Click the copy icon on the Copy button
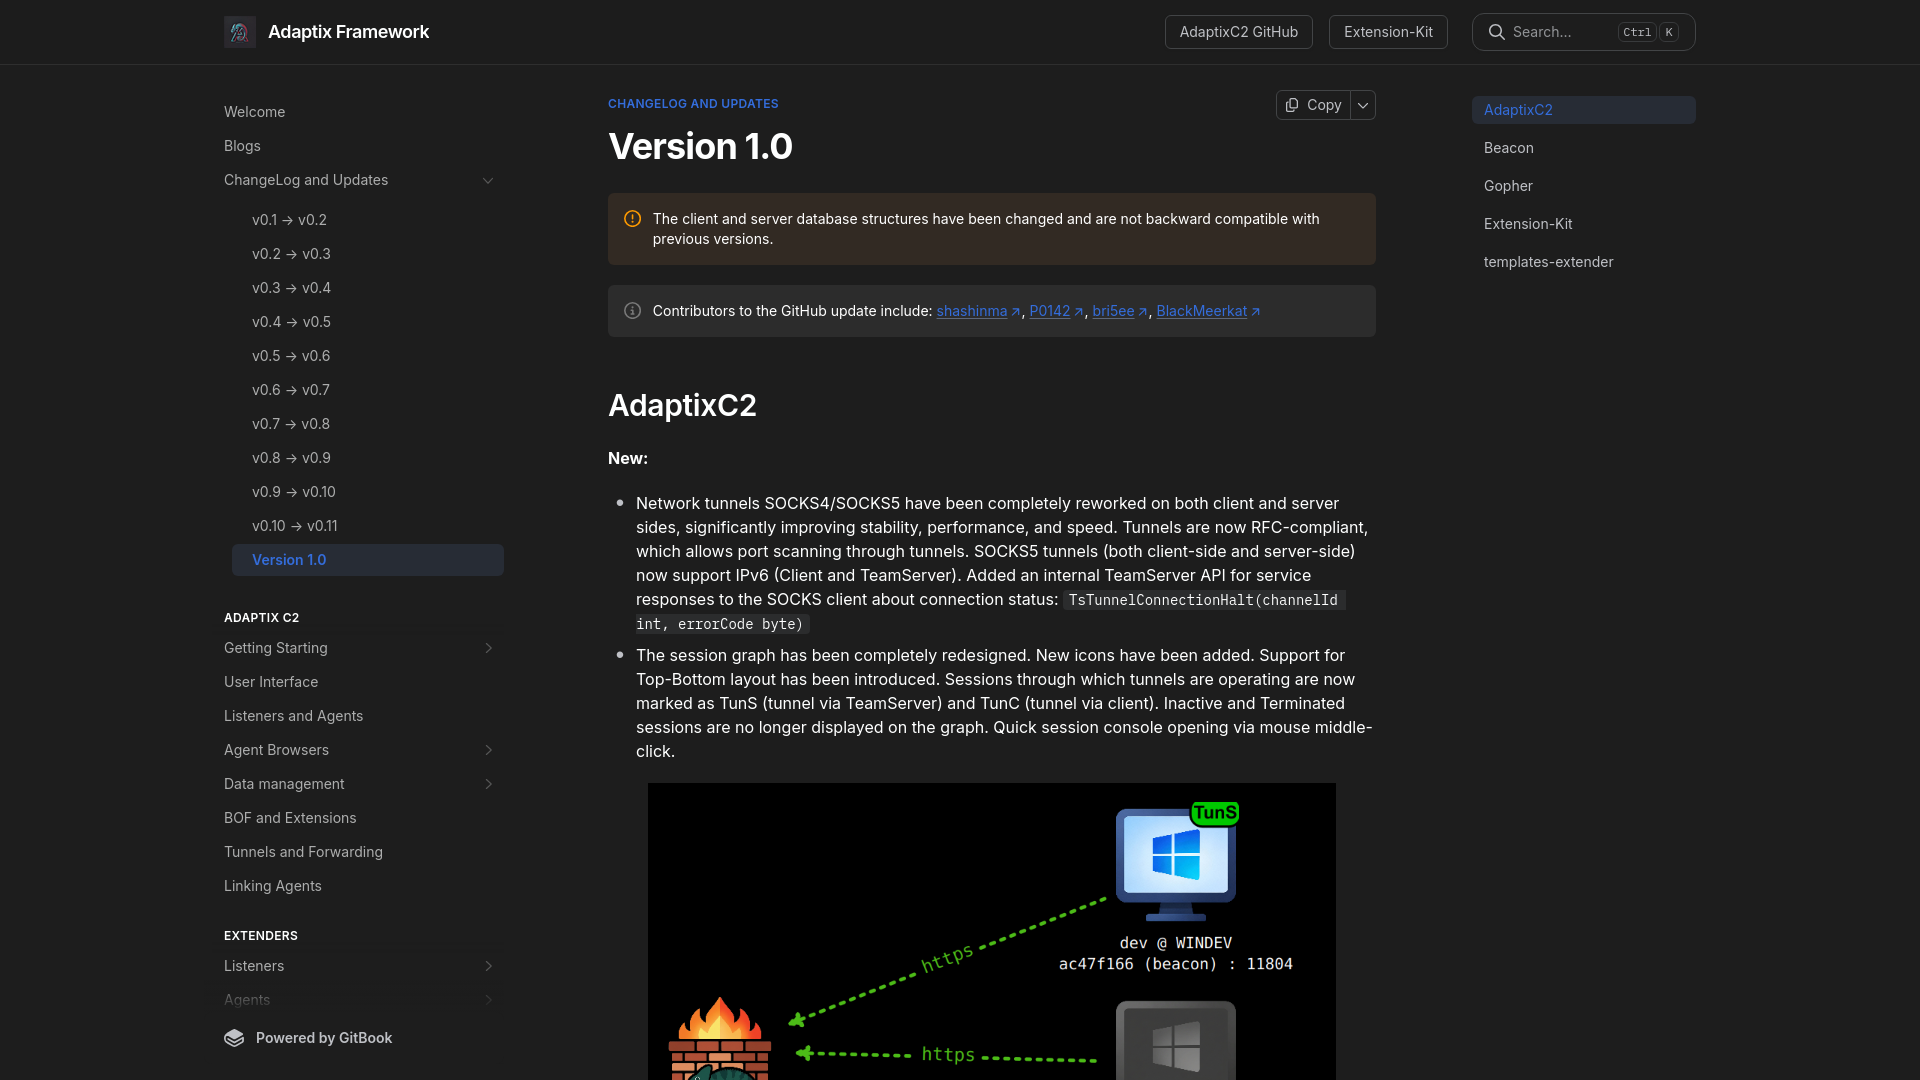The image size is (1920, 1080). click(x=1293, y=105)
